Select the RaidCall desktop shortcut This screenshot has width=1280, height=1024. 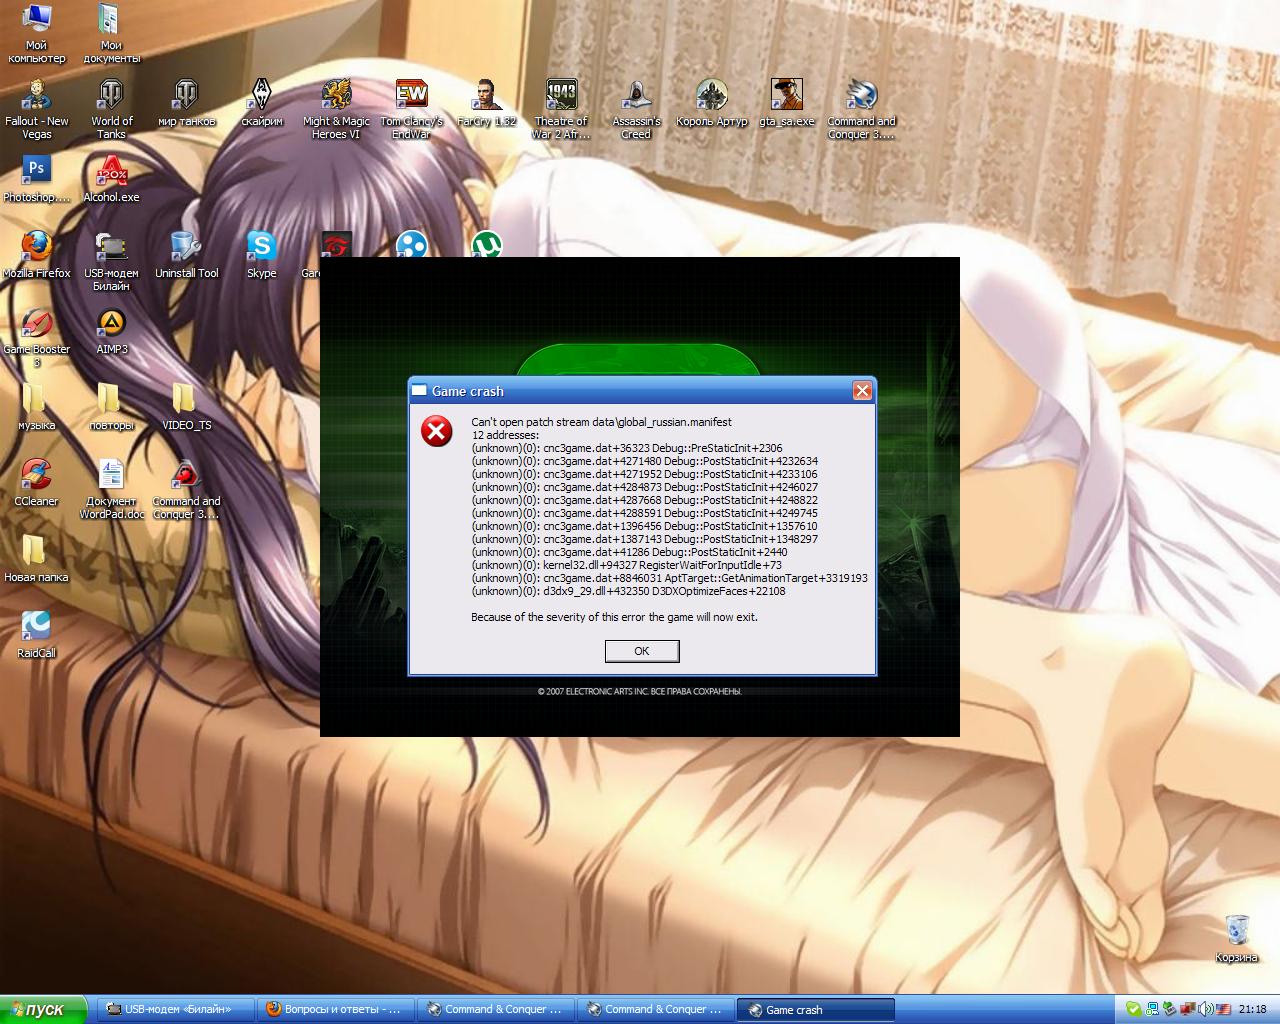pos(37,635)
